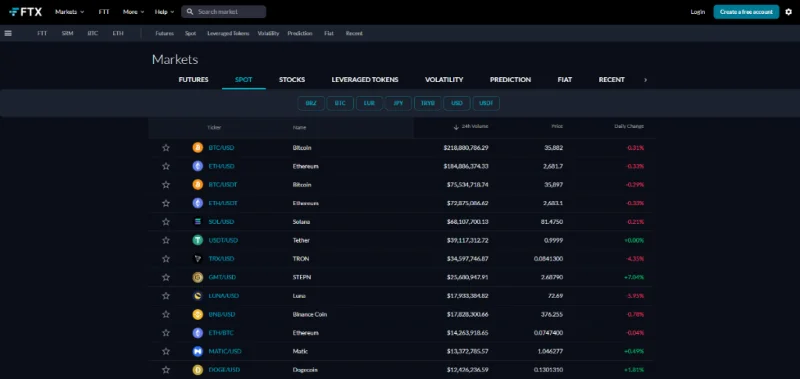Screen dimensions: 800x379
Task: Favorite BTC/USD with the star
Action: tap(165, 147)
